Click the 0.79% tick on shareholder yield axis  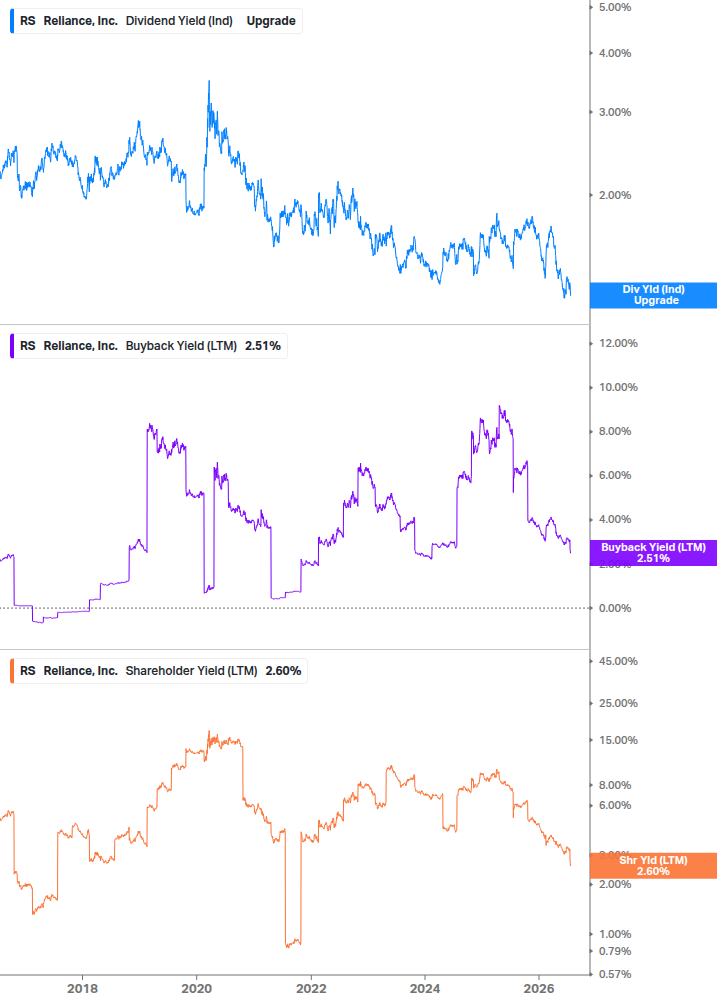click(614, 952)
